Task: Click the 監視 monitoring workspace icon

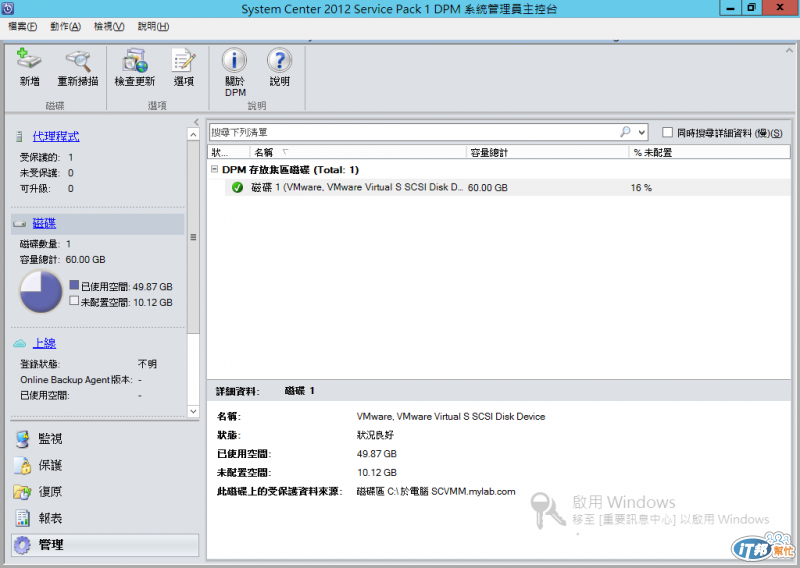Action: pyautogui.click(x=22, y=439)
